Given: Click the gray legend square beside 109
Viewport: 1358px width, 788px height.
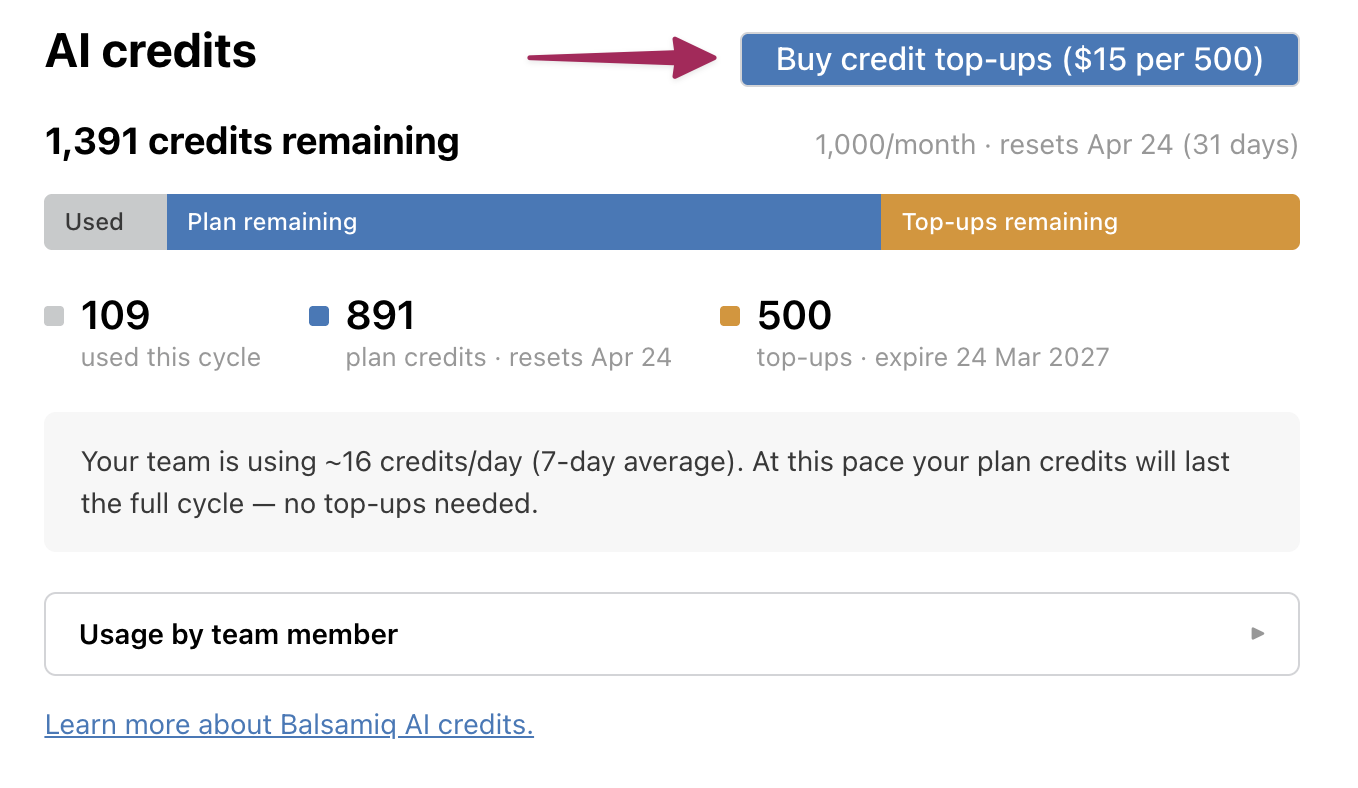Looking at the screenshot, I should 55,316.
